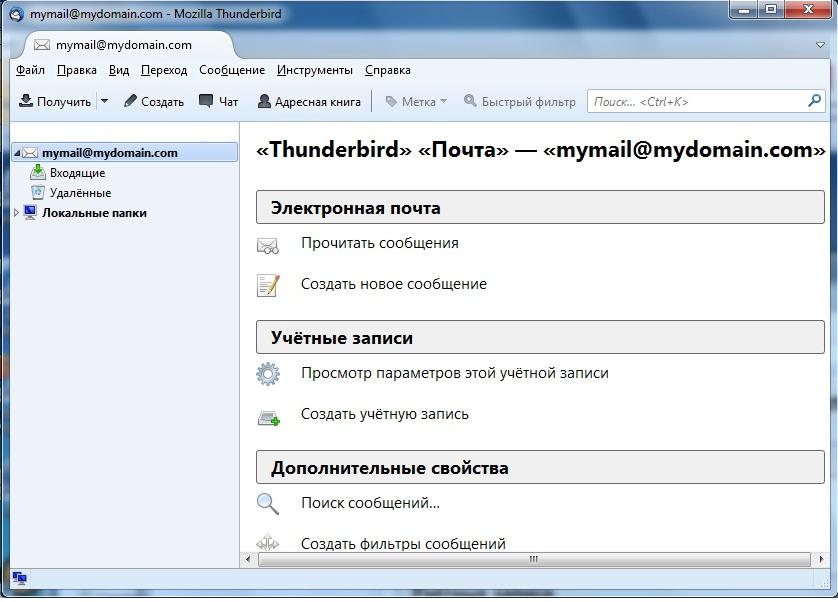Click Создать новое сообщение link

[393, 284]
